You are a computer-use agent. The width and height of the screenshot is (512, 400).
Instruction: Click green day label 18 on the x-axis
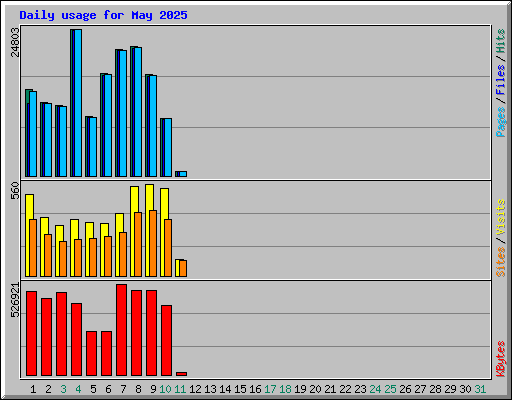click(285, 389)
